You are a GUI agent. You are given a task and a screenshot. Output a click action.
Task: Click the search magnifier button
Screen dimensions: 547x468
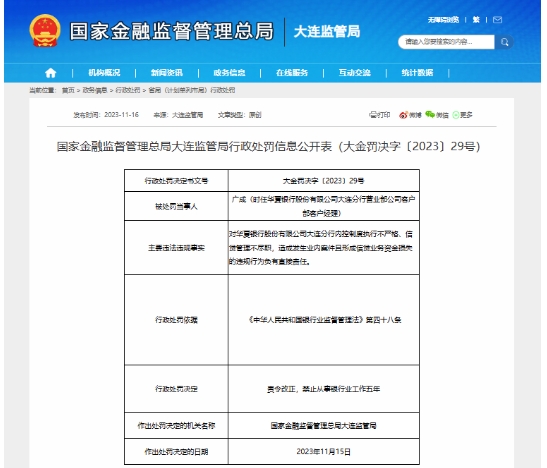[504, 42]
